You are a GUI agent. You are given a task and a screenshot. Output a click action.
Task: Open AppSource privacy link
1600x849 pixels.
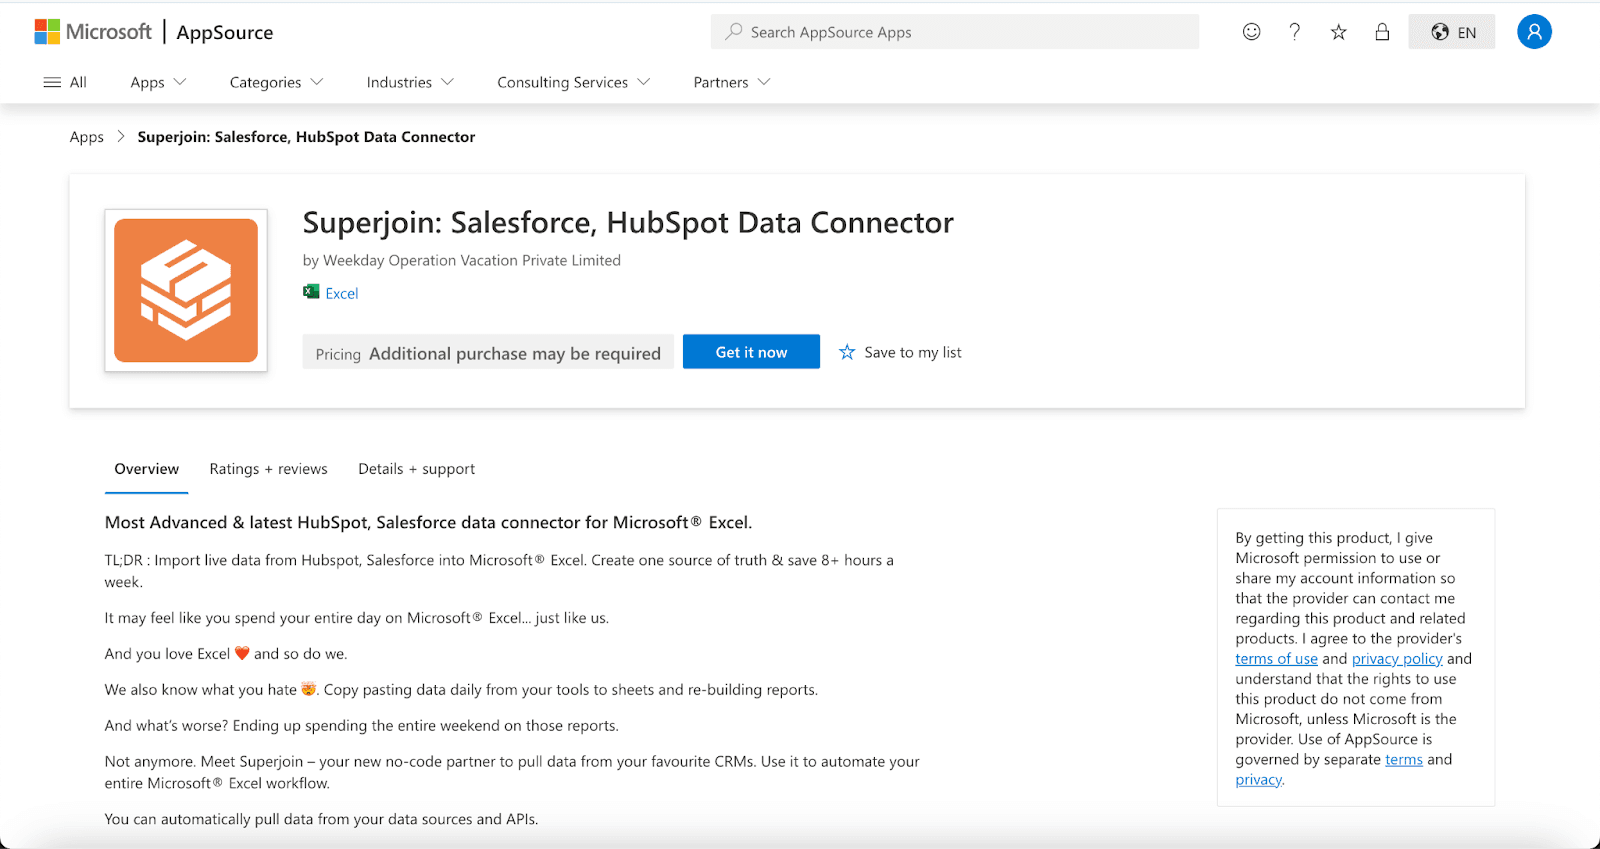point(1258,780)
